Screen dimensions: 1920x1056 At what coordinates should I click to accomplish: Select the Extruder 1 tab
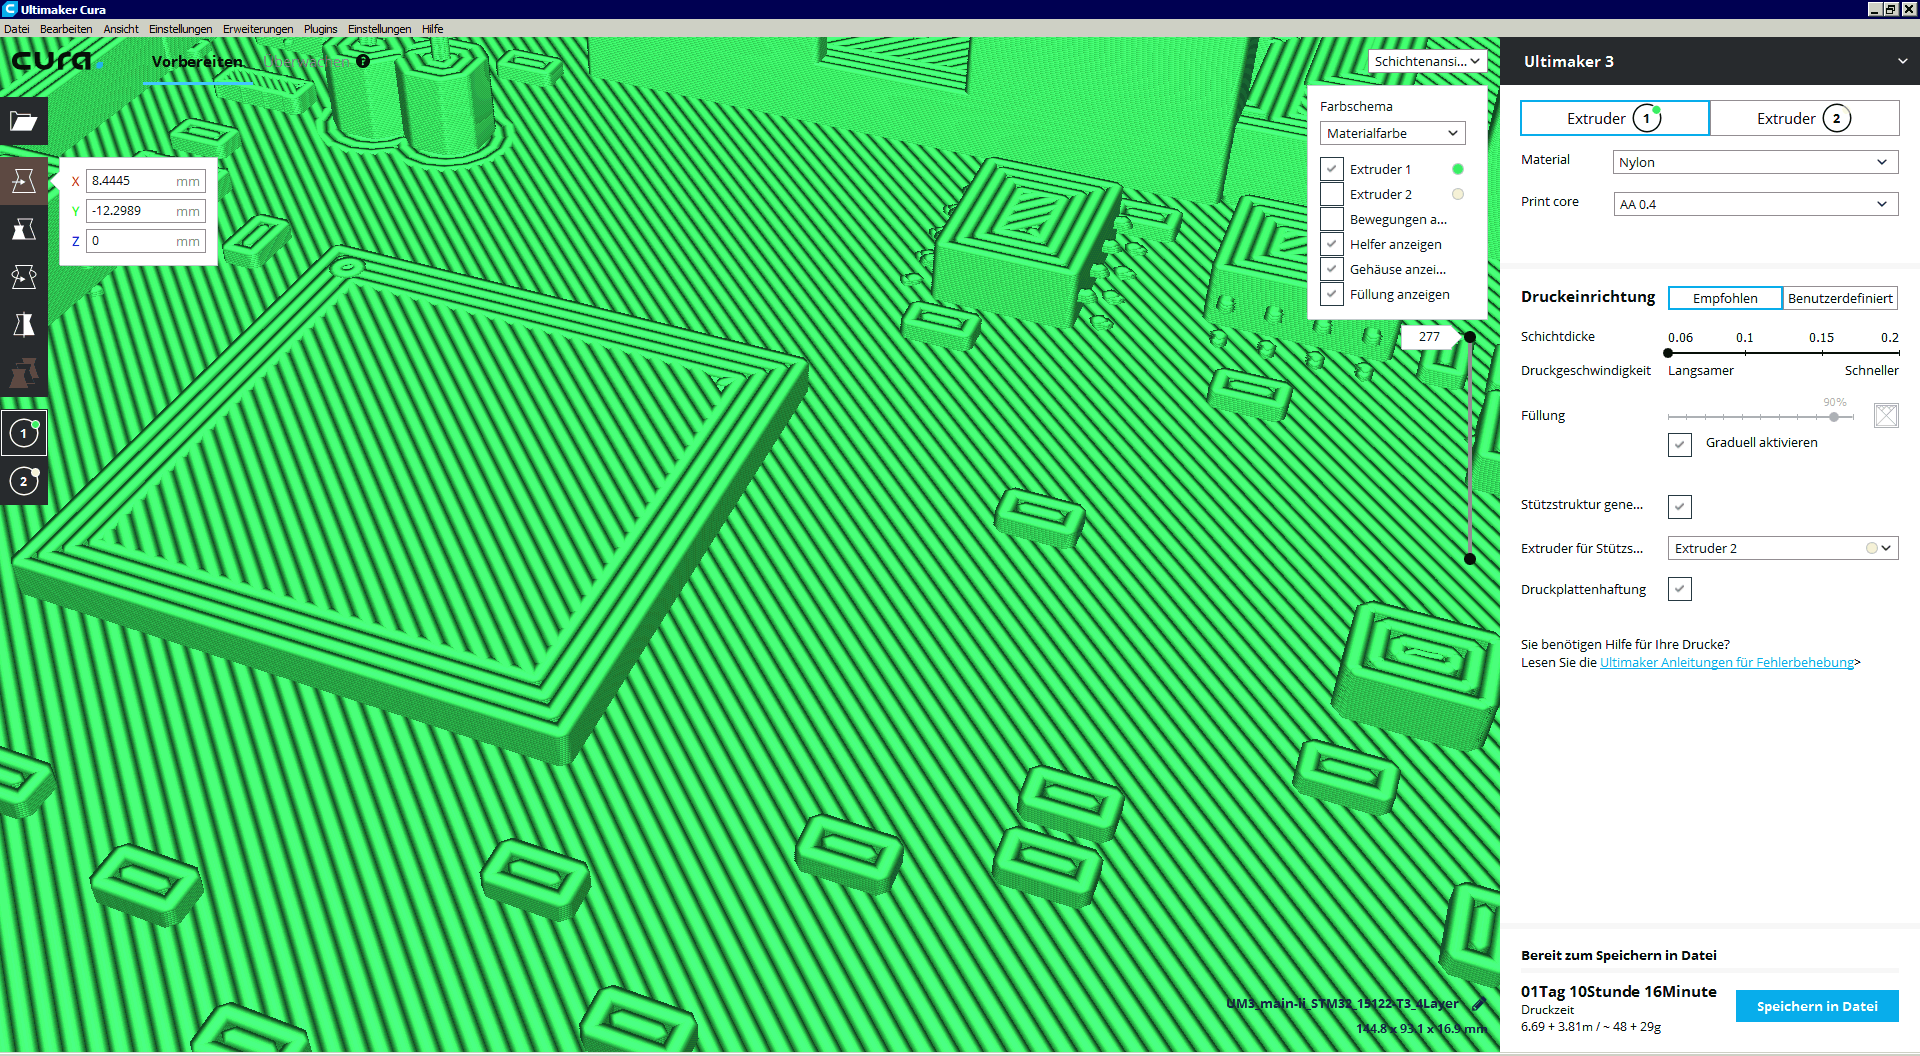coord(1615,118)
